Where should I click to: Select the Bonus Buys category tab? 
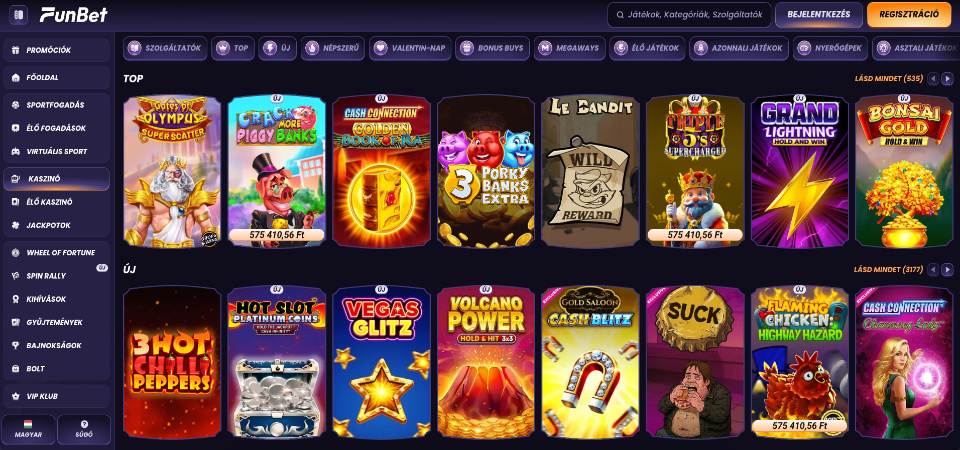tap(492, 48)
